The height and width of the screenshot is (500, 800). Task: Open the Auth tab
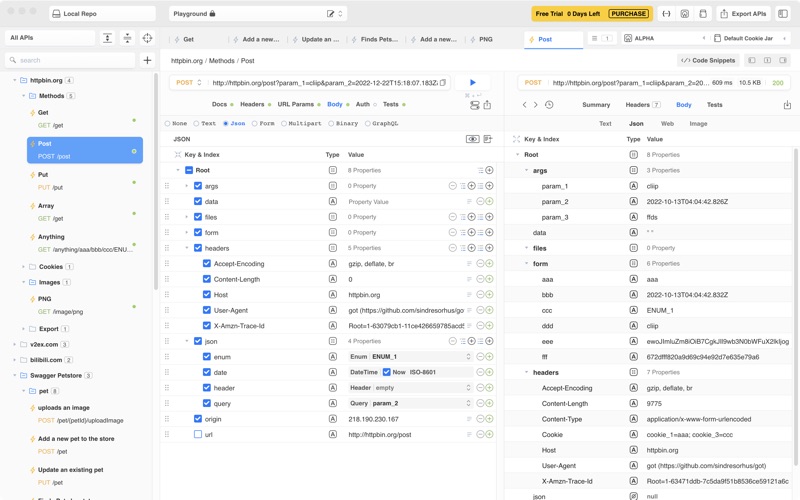click(x=363, y=104)
